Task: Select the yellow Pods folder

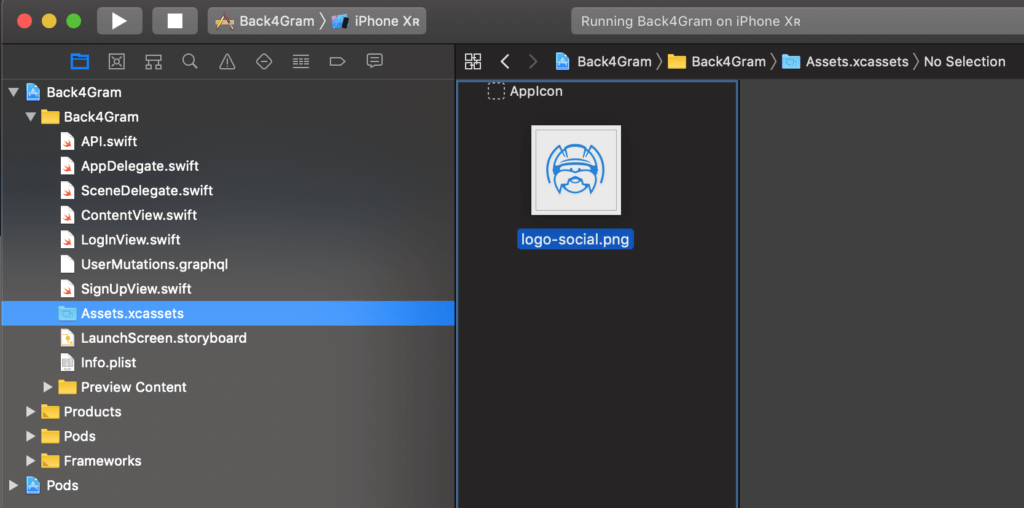Action: tap(227, 436)
